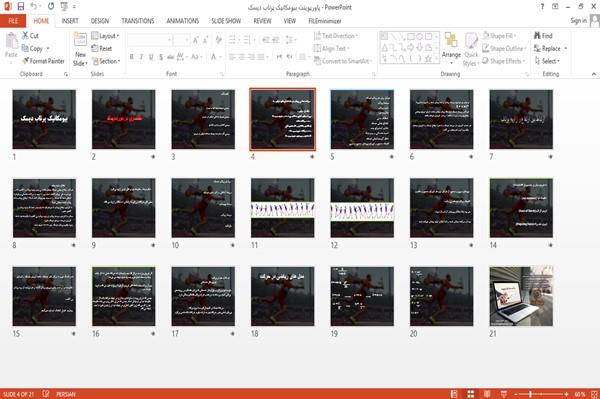
Task: Click the Format Painter brush icon
Action: (25, 61)
